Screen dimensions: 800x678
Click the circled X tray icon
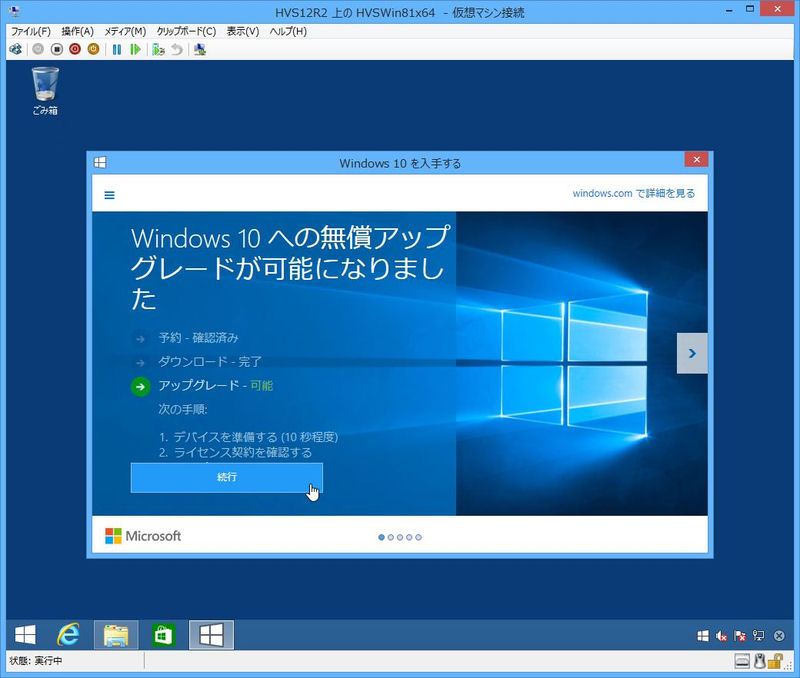tap(779, 636)
